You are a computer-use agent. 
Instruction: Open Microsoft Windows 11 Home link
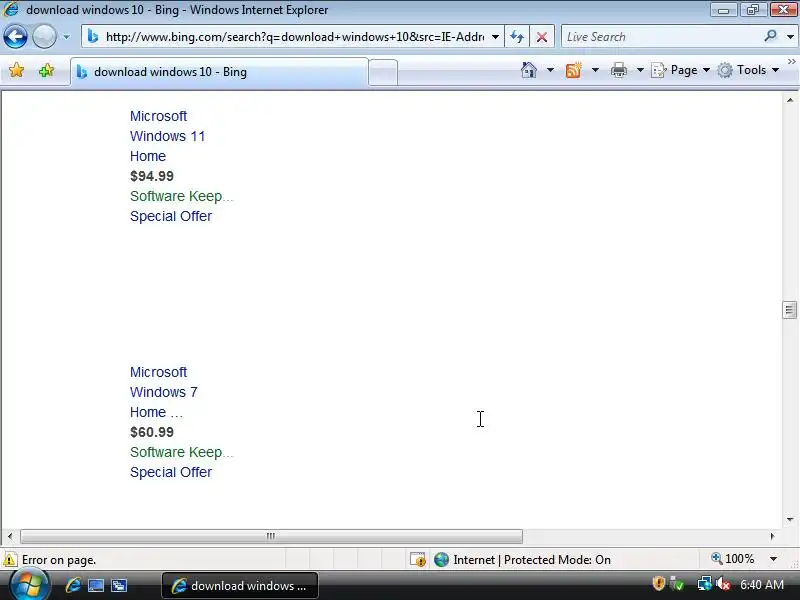point(167,136)
